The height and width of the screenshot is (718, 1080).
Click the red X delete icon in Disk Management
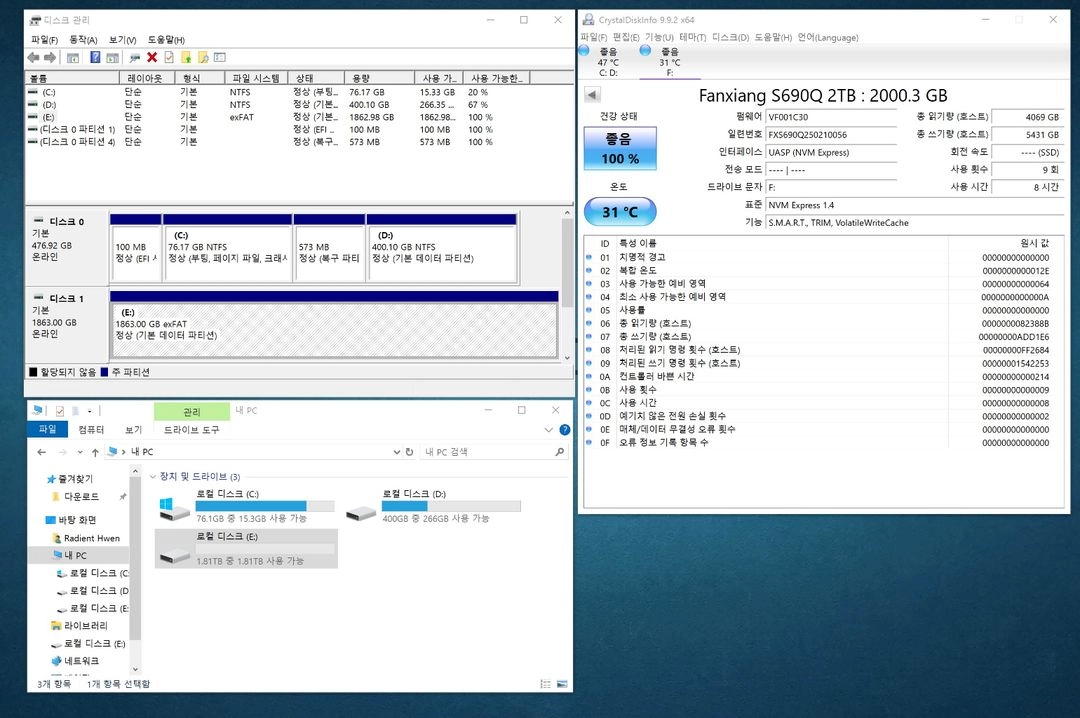(152, 57)
